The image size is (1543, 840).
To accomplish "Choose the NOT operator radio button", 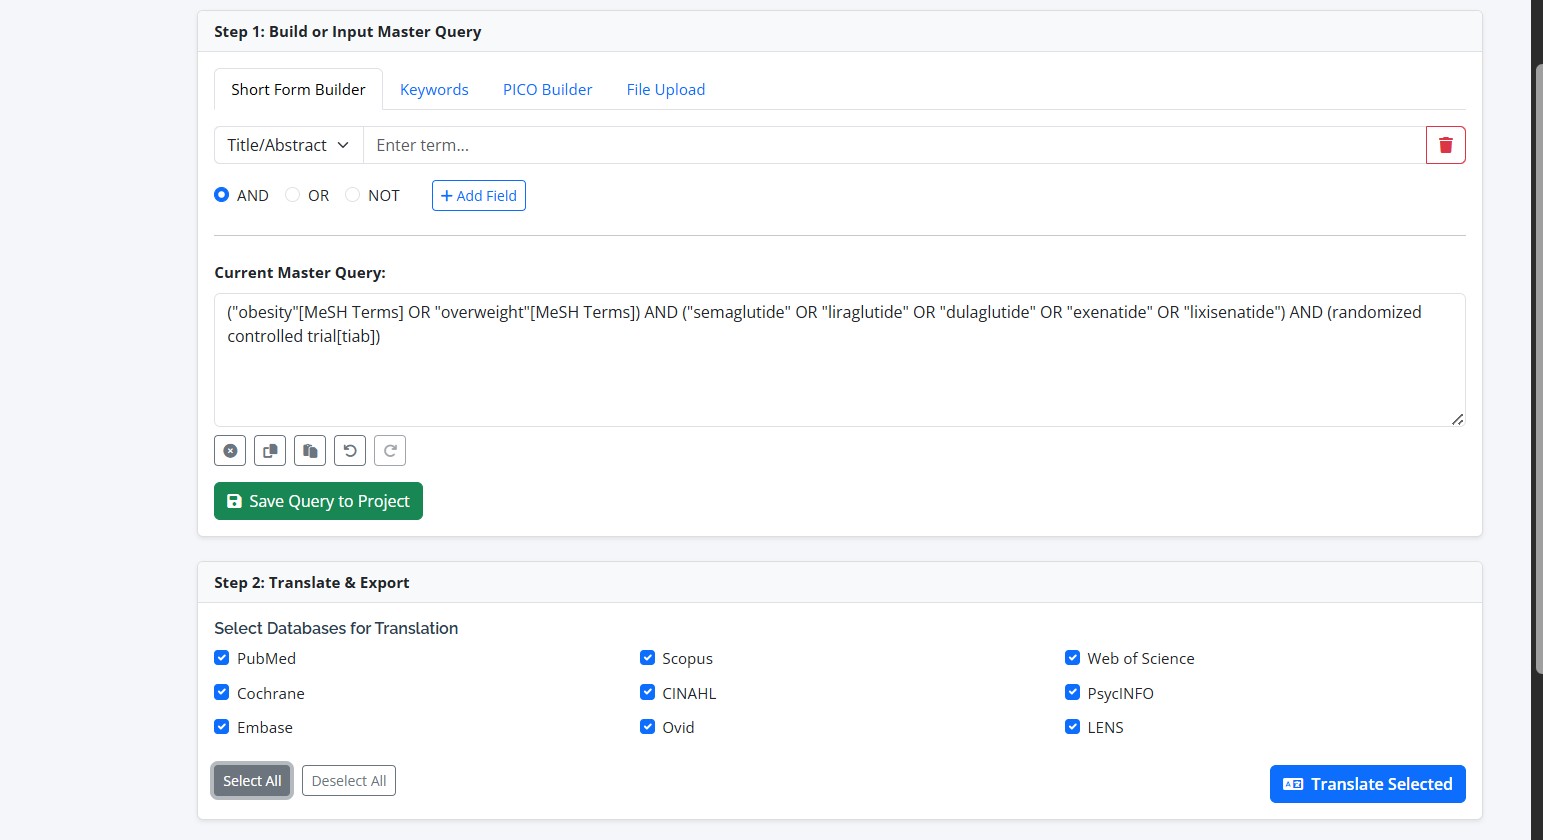I will click(x=353, y=195).
